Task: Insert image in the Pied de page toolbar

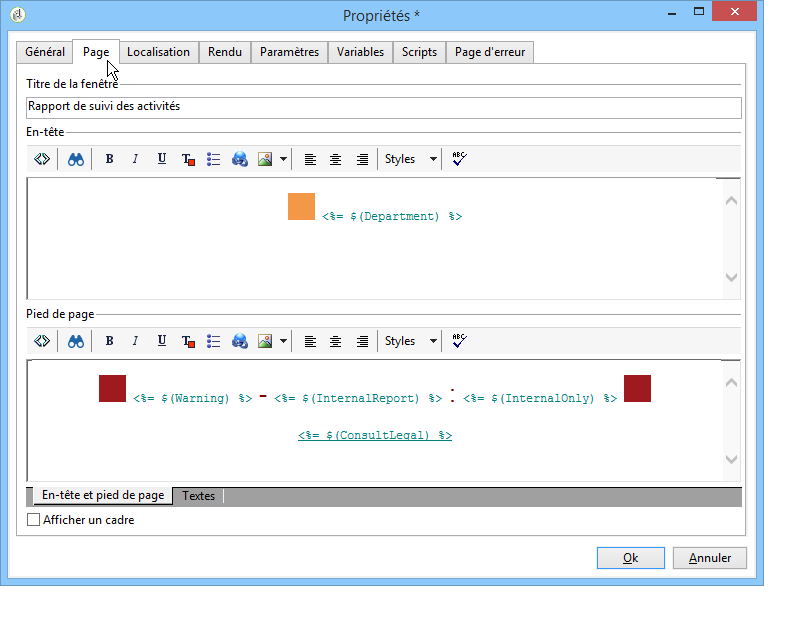Action: pyautogui.click(x=265, y=341)
